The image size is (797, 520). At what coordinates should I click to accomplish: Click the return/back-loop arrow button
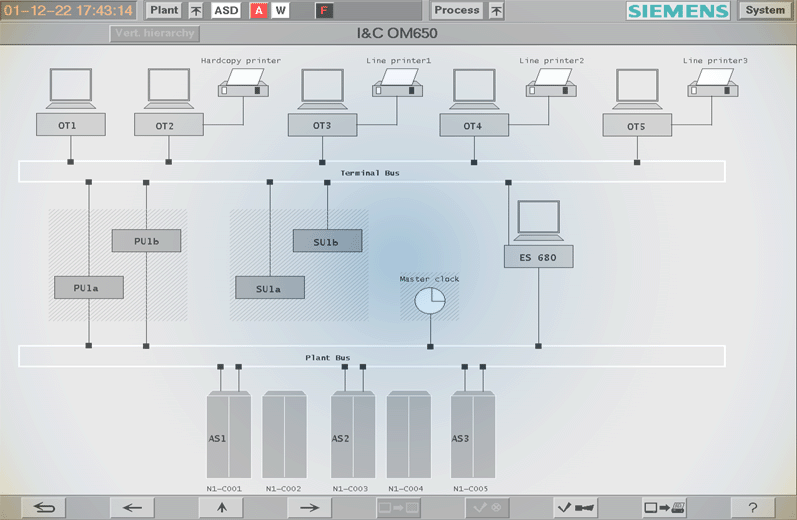44,508
